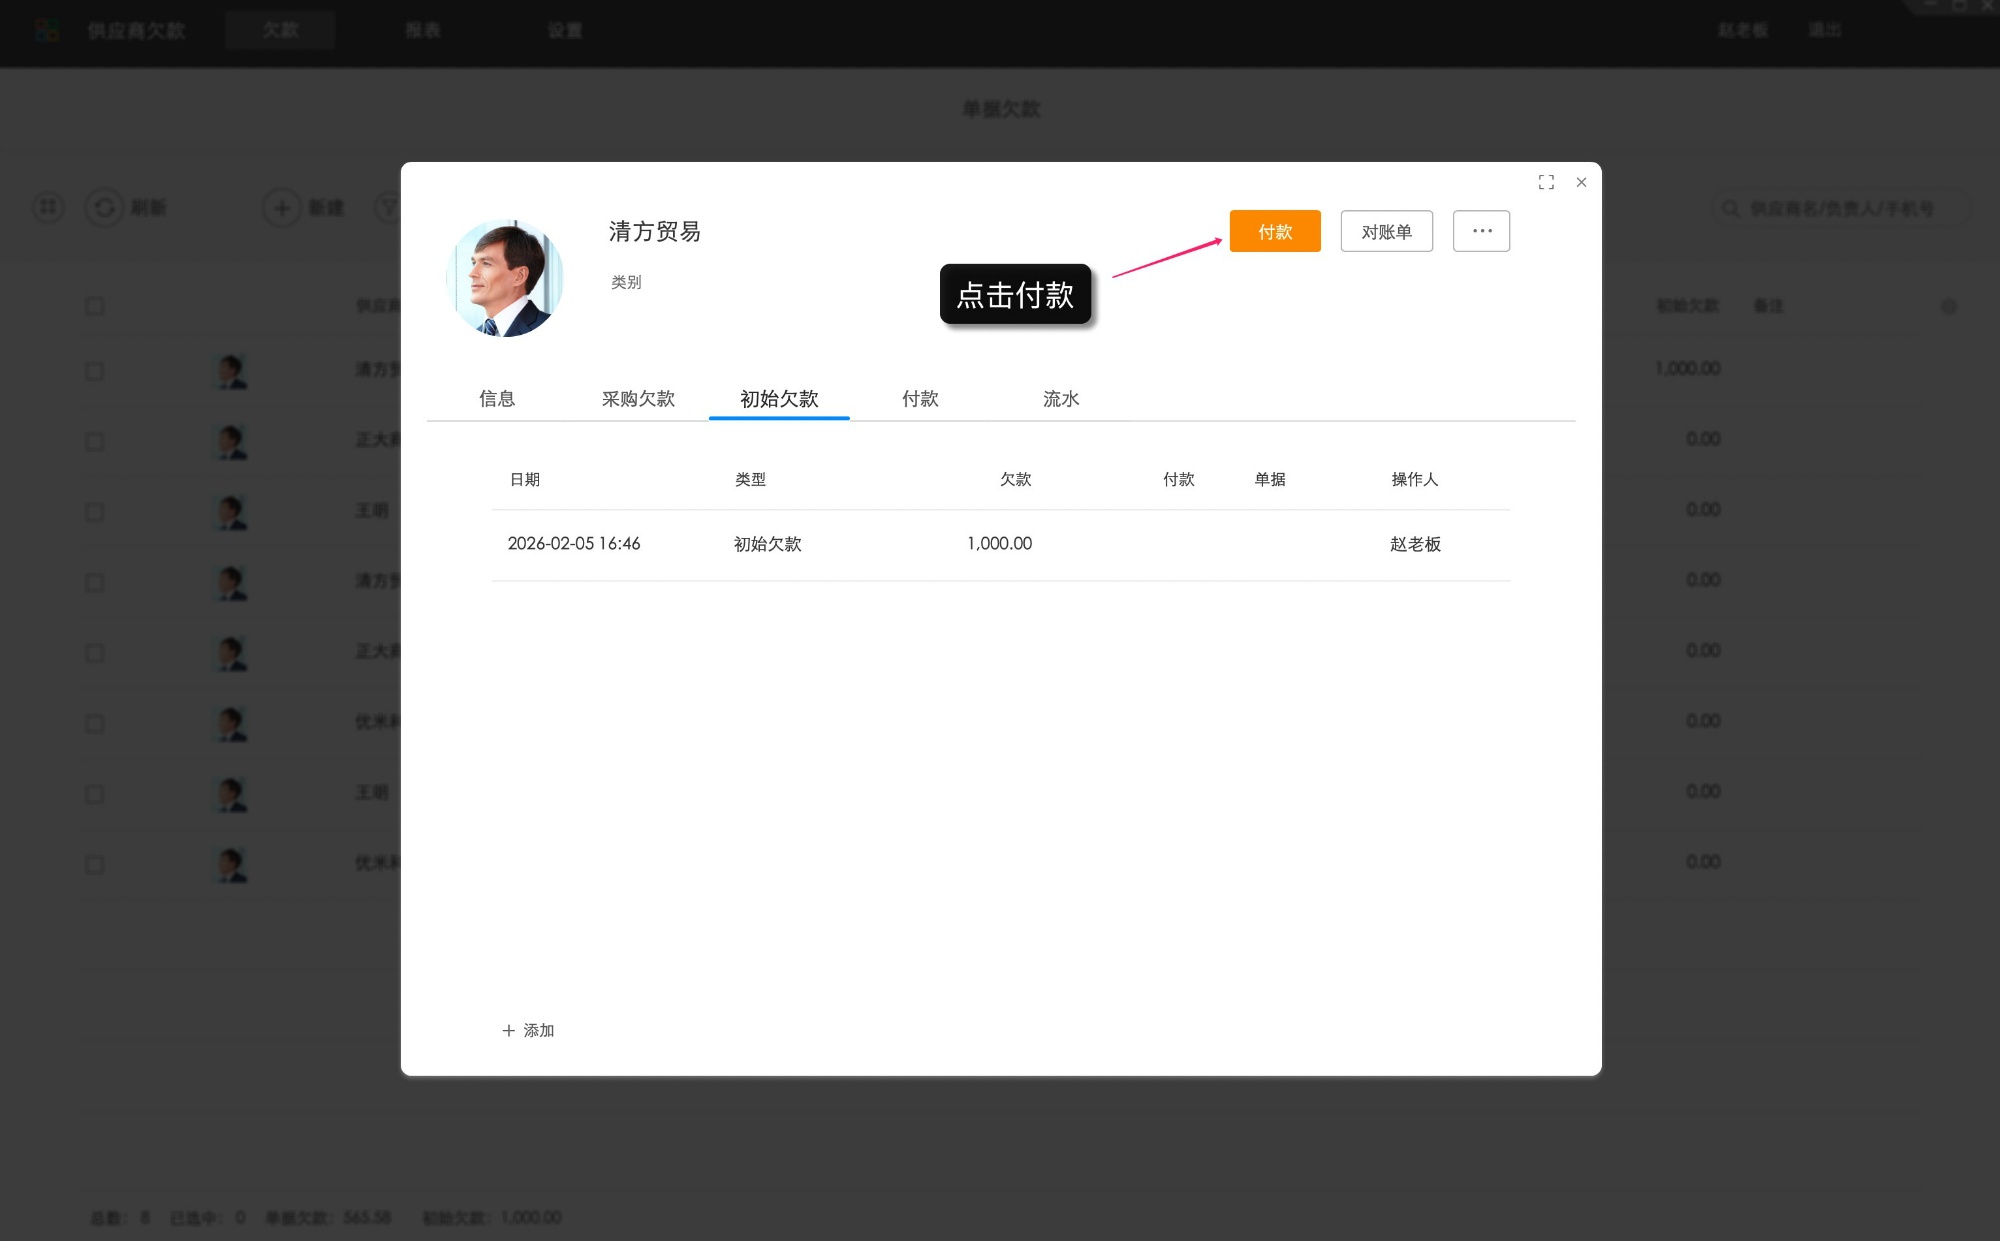The height and width of the screenshot is (1241, 2000).
Task: Click 退出 to log out
Action: pos(1826,30)
